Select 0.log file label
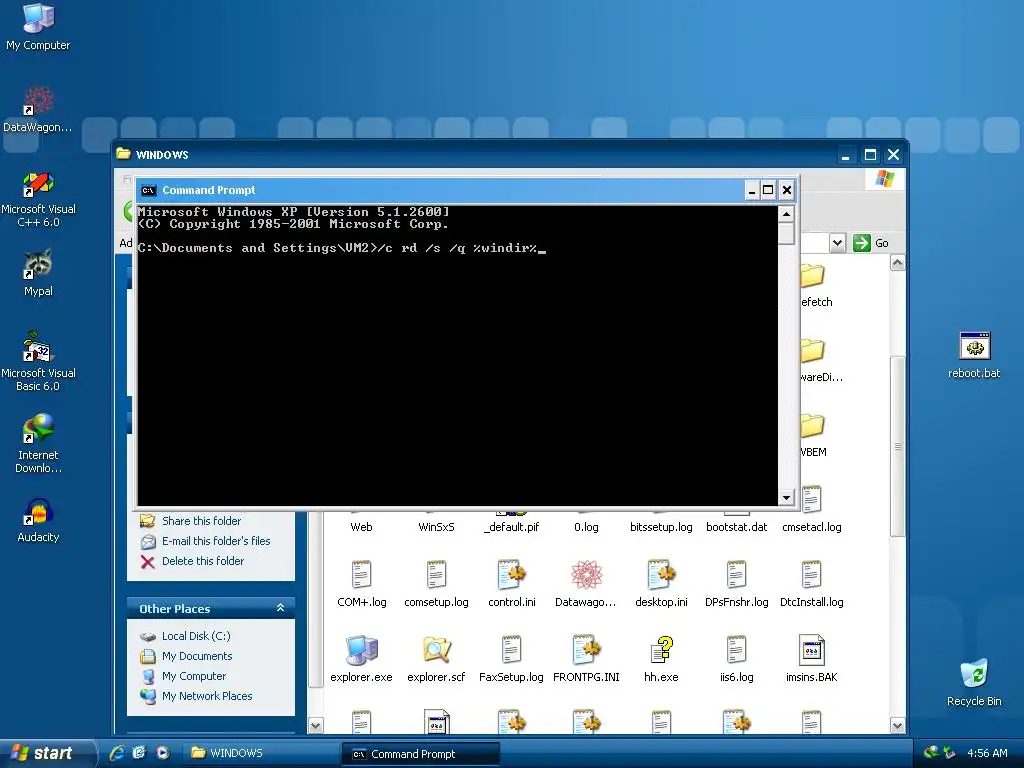Image resolution: width=1024 pixels, height=768 pixels. point(586,527)
